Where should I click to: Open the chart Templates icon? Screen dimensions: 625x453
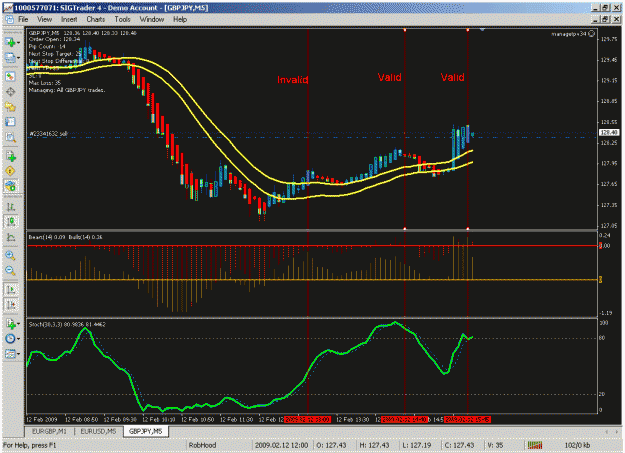(x=10, y=354)
